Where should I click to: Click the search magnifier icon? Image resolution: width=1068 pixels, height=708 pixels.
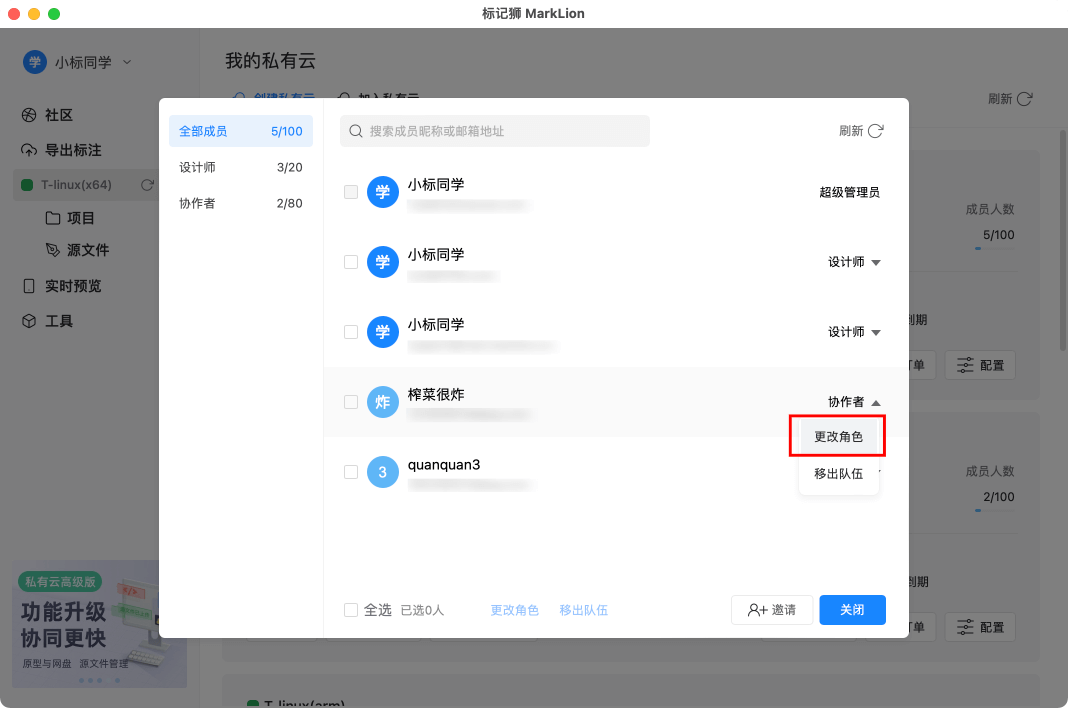click(355, 131)
